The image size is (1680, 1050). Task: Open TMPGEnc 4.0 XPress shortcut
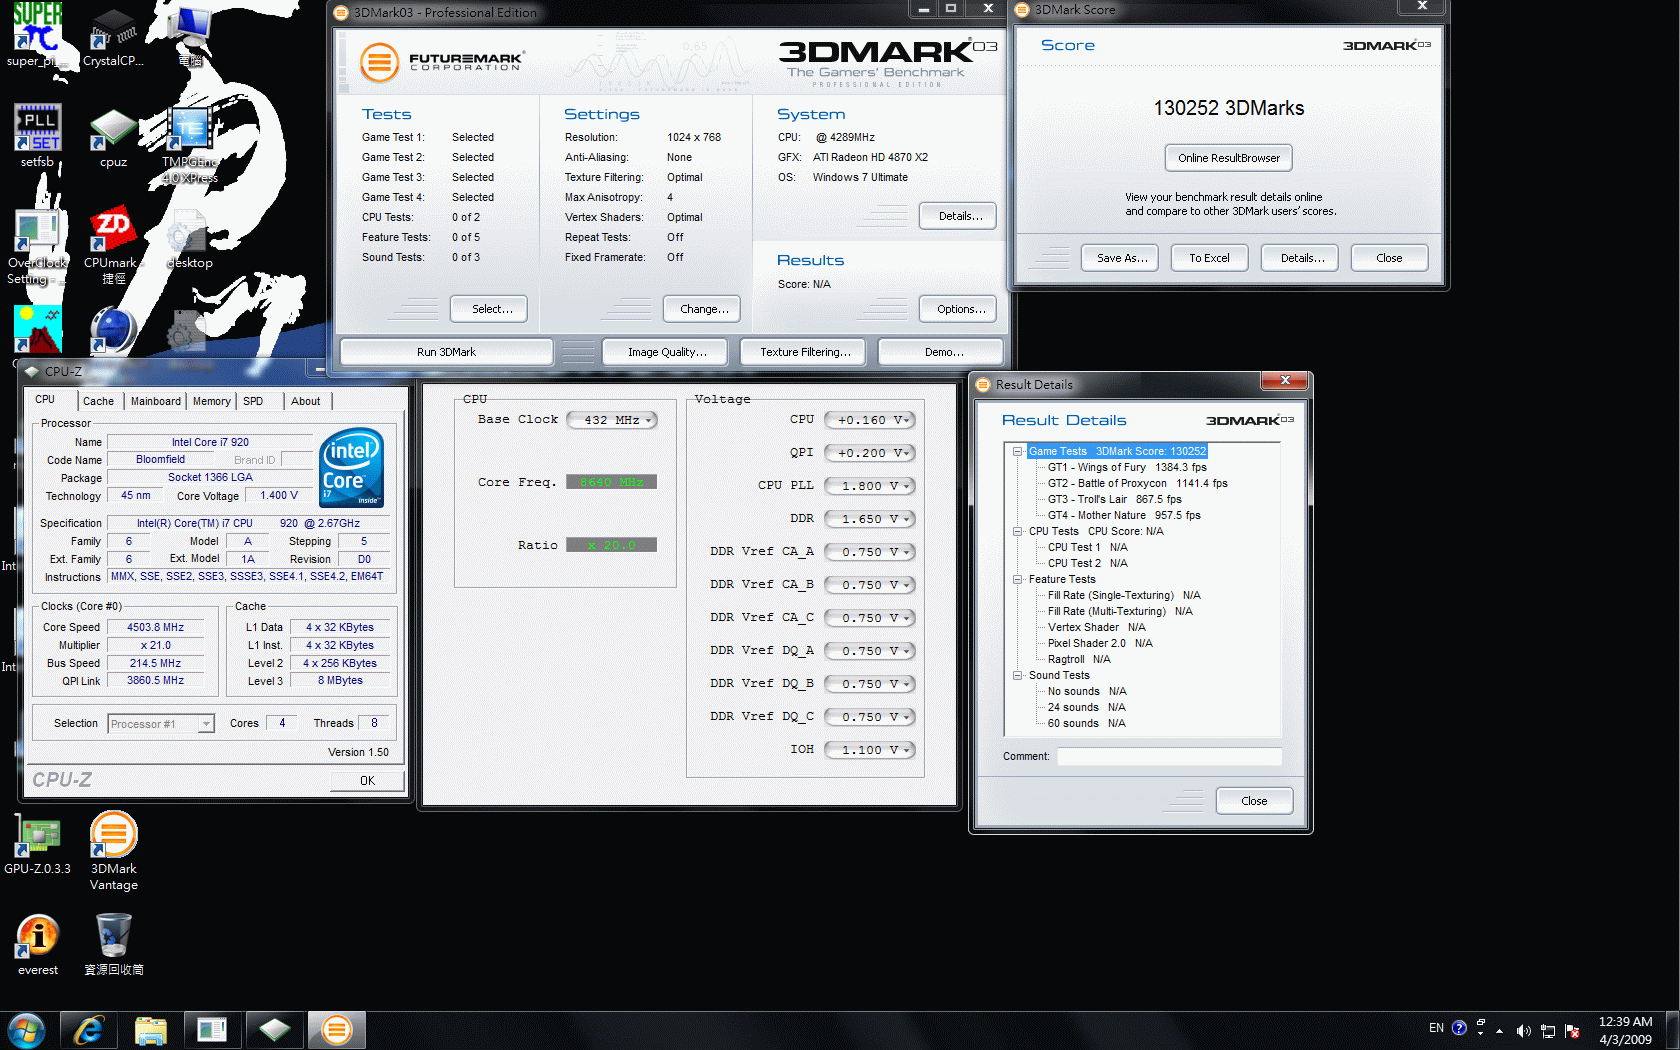coord(189,145)
